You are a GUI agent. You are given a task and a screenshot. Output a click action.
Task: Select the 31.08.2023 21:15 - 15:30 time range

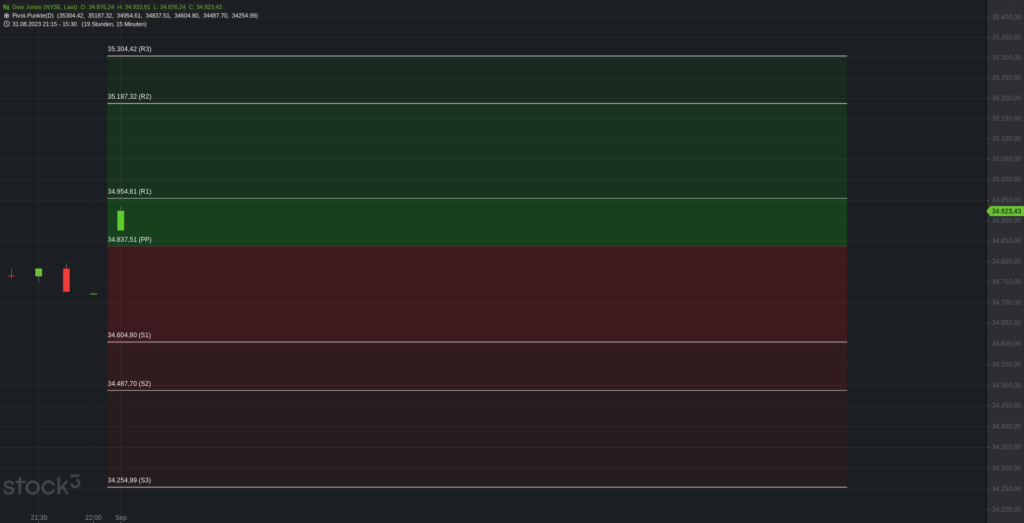[x=44, y=24]
